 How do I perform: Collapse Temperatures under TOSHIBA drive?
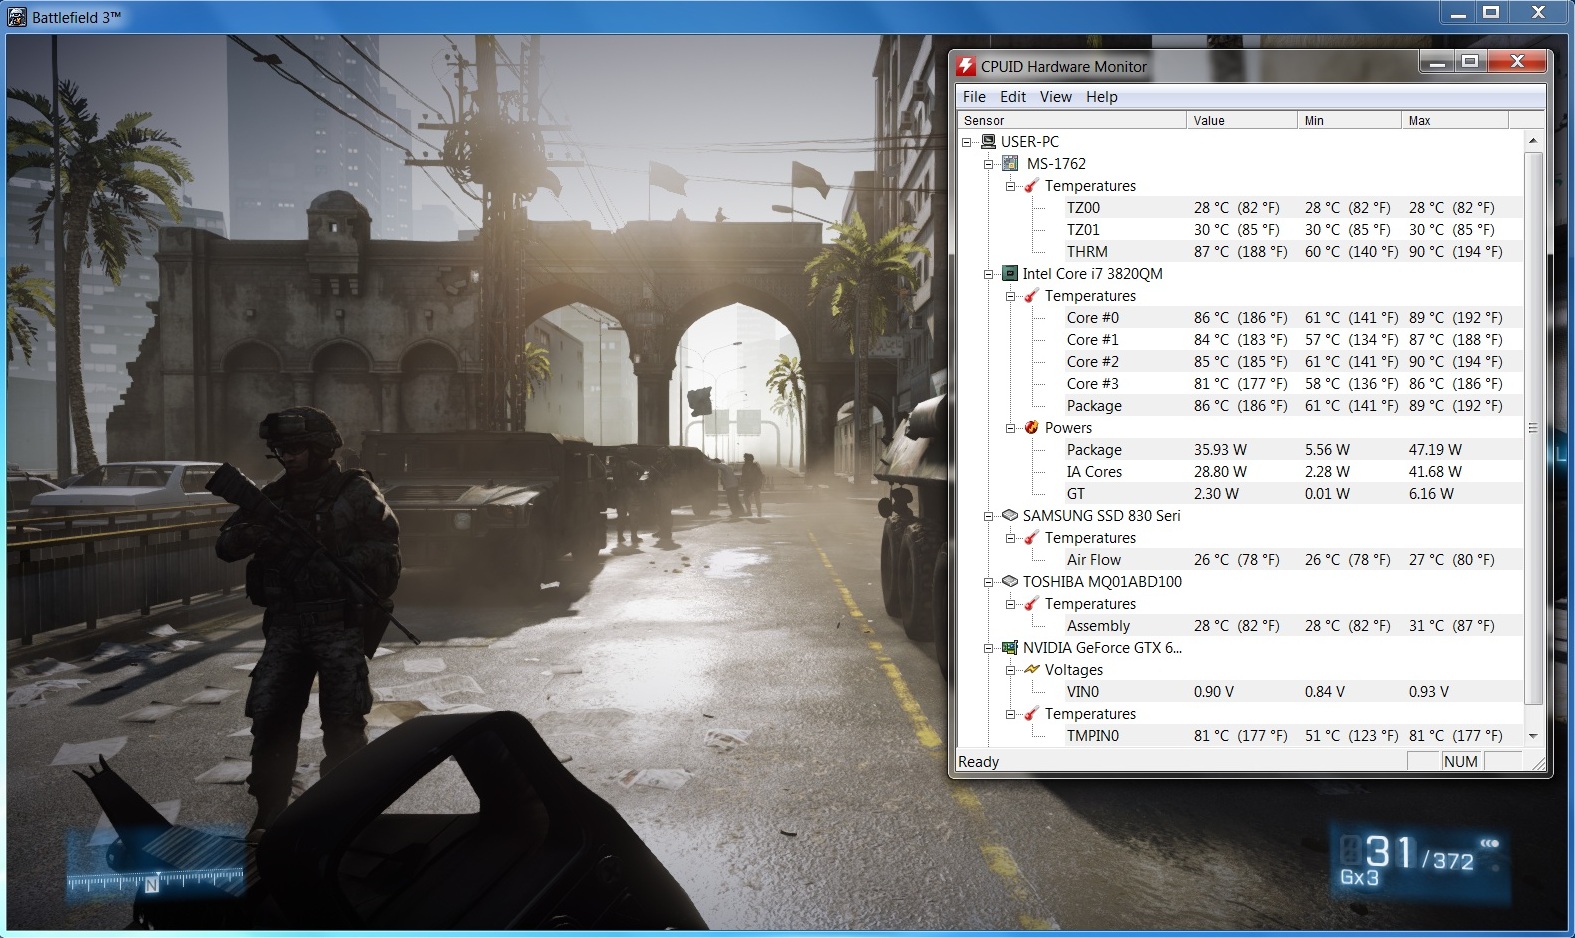coord(1011,604)
